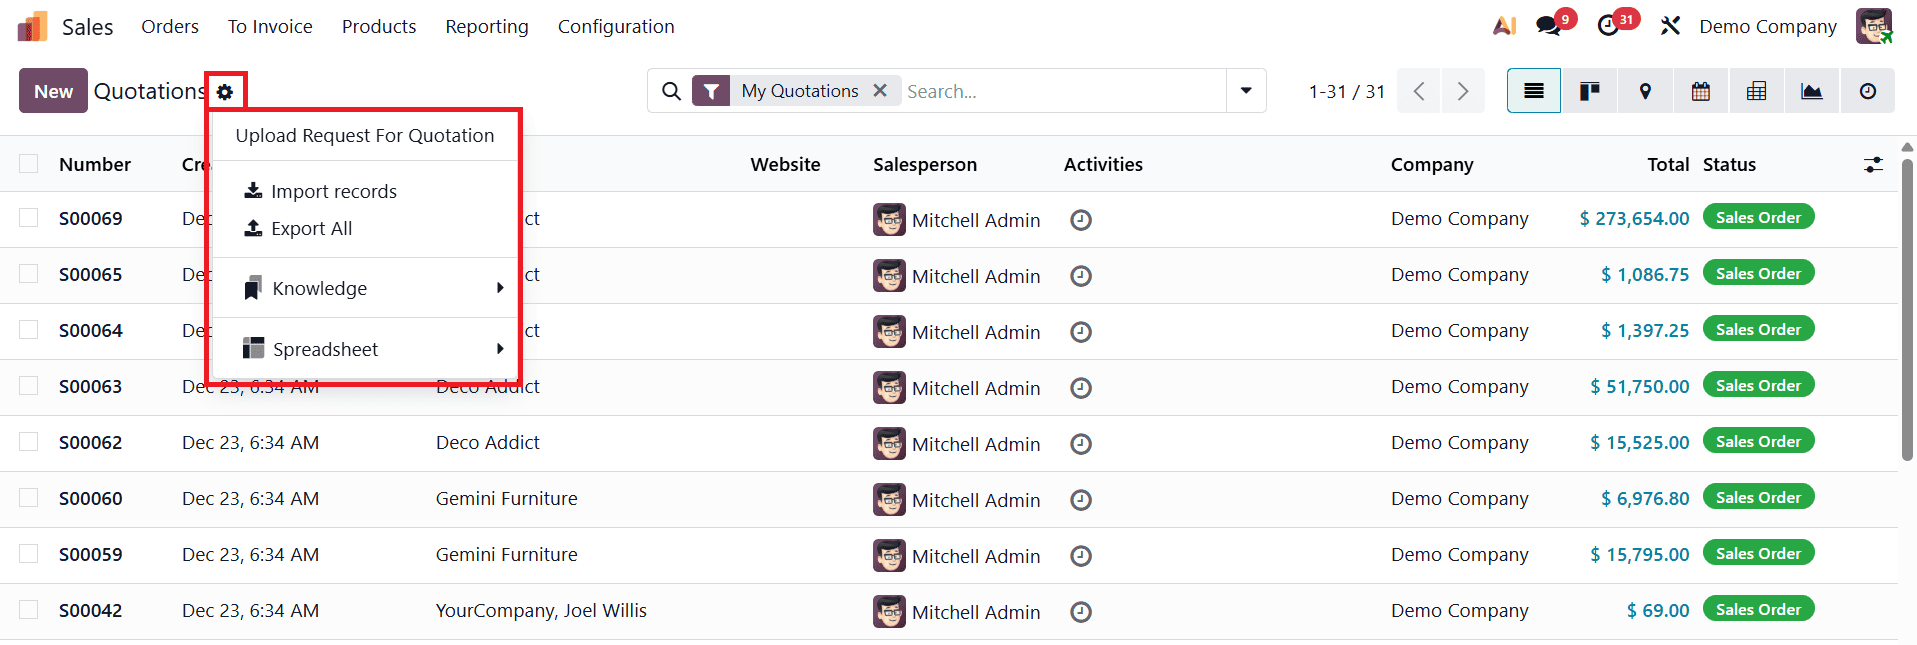Switch to the Graph view
This screenshot has width=1917, height=645.
pos(1811,90)
